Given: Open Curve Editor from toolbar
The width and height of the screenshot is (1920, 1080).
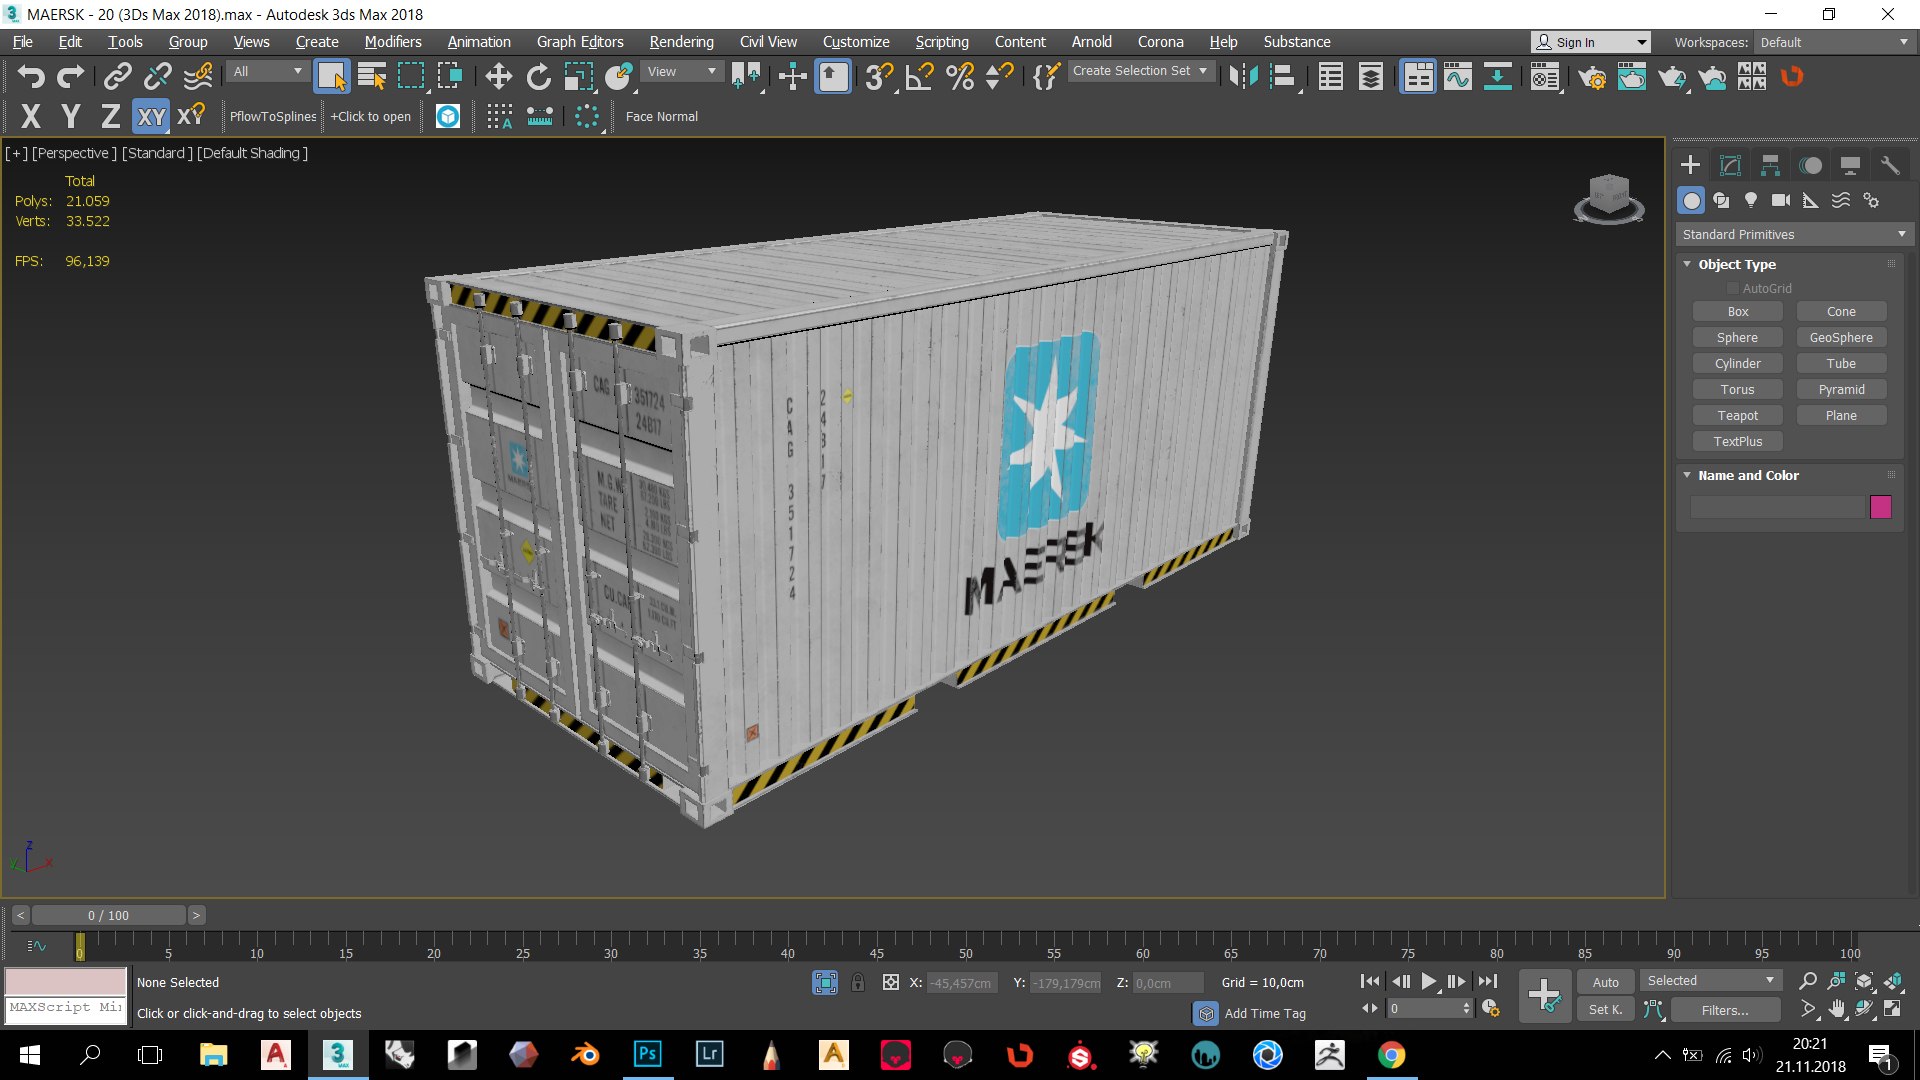Looking at the screenshot, I should 1457,77.
